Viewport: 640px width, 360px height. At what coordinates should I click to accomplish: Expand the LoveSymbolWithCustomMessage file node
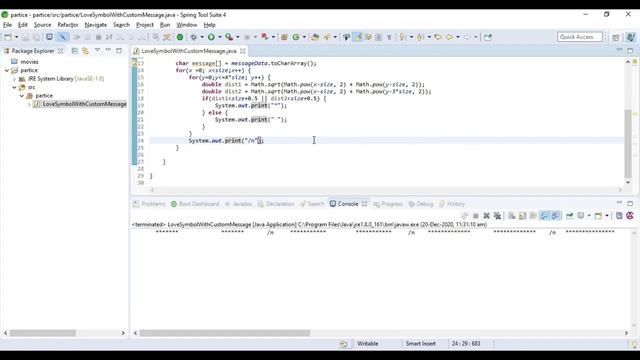[29, 104]
